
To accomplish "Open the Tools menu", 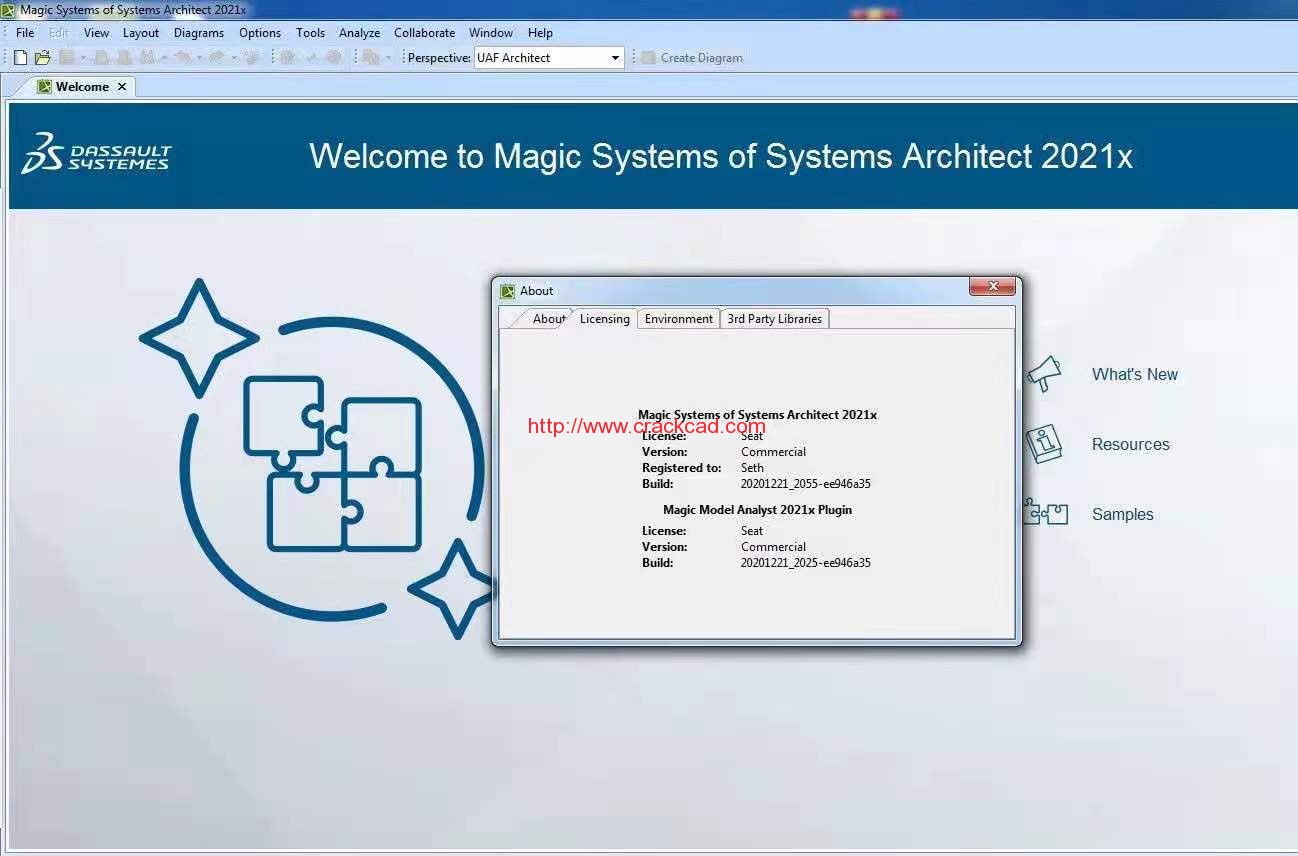I will [x=311, y=33].
